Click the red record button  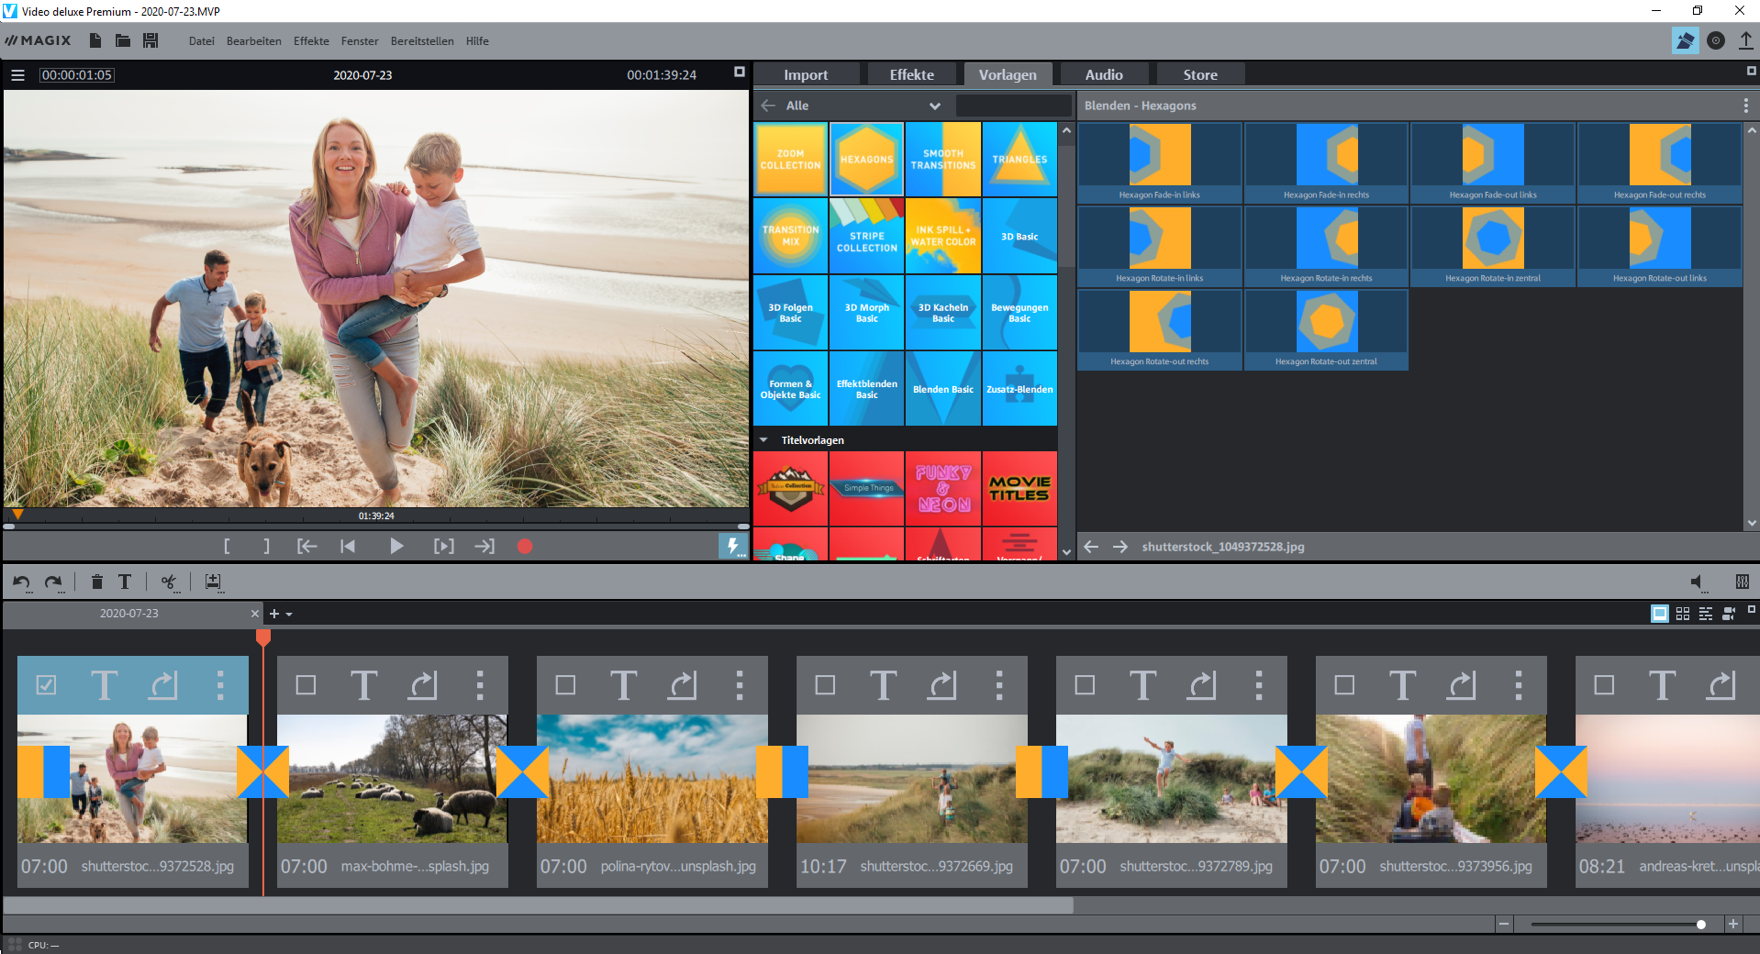(x=524, y=546)
